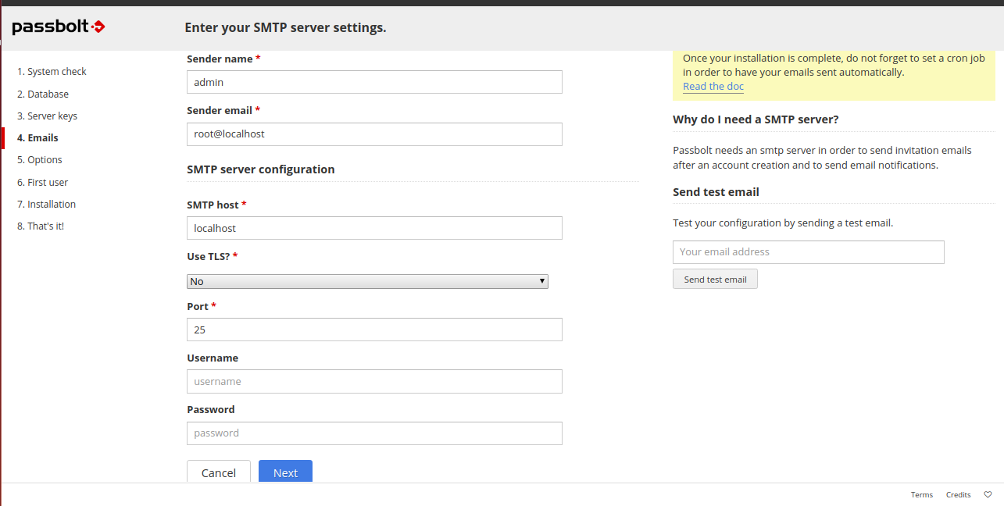Open the Use TLS dropdown
1004x506 pixels.
pyautogui.click(x=368, y=281)
